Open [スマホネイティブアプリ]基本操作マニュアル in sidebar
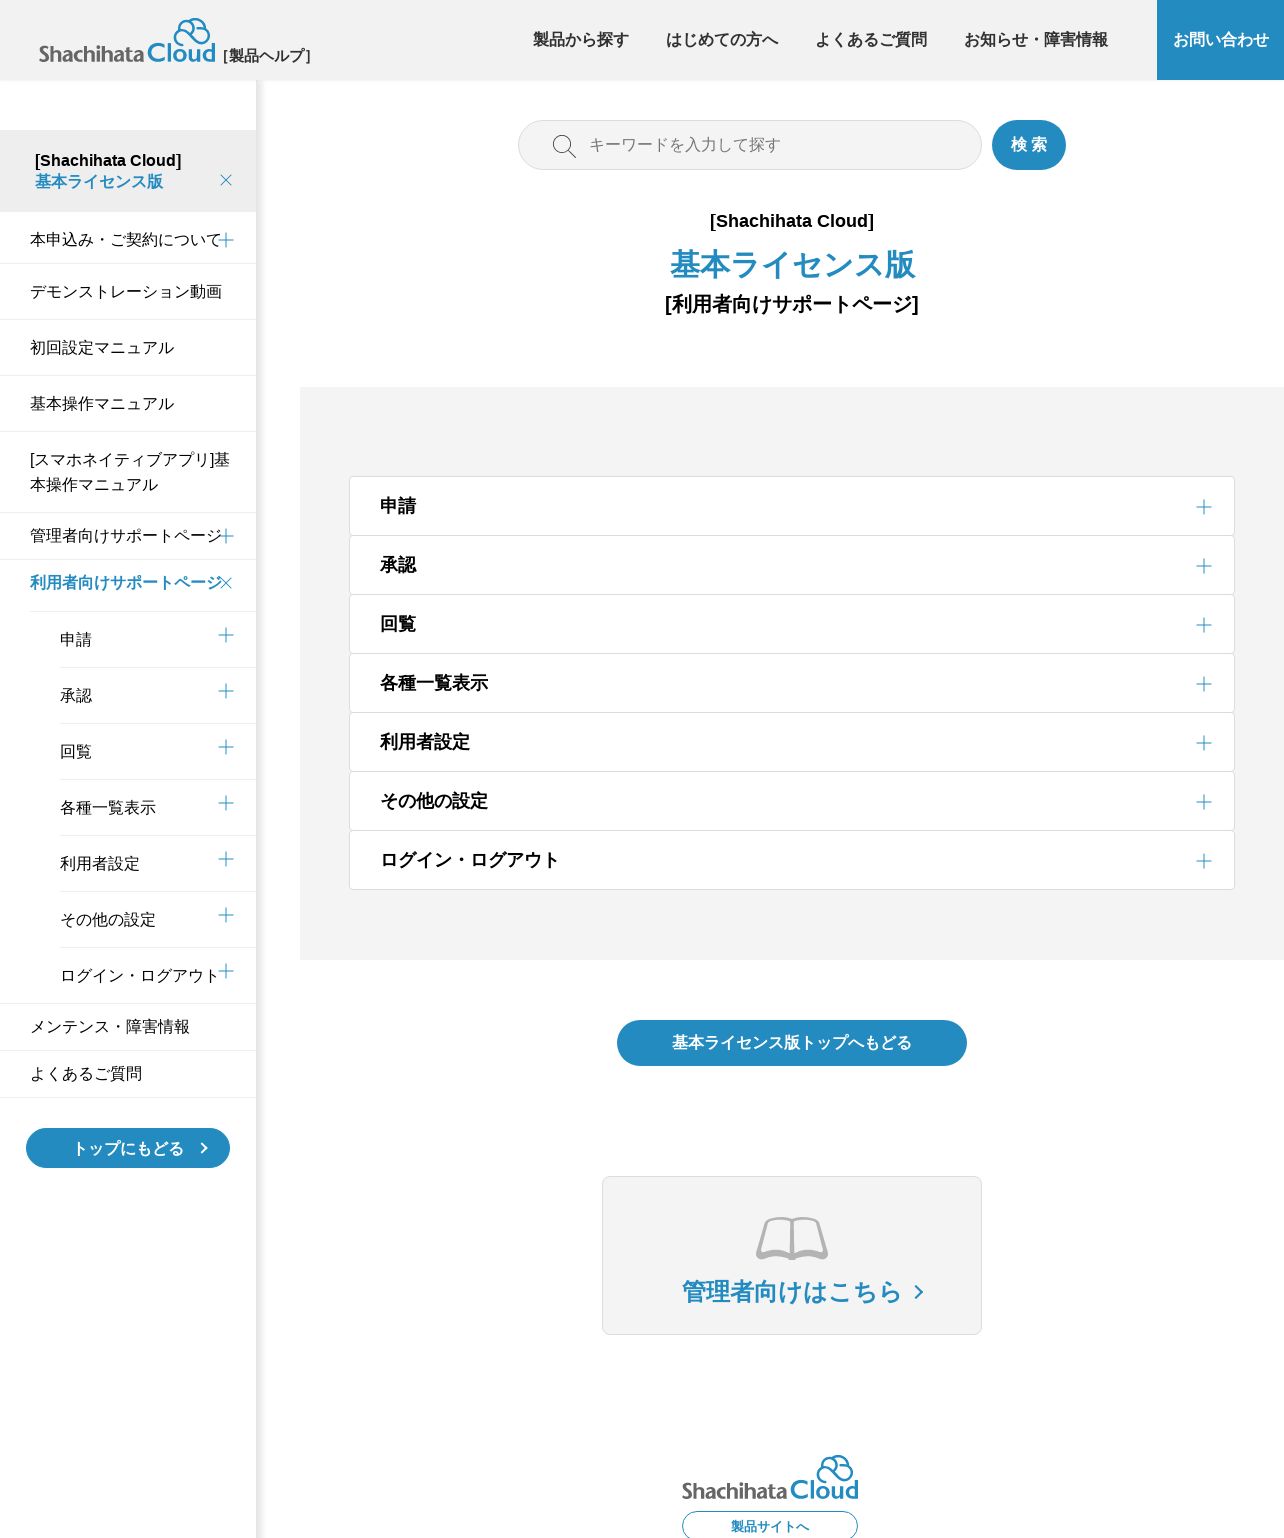The width and height of the screenshot is (1284, 1538). coord(130,472)
